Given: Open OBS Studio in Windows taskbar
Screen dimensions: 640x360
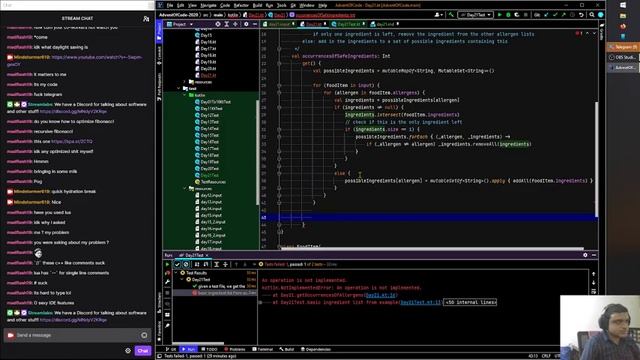Looking at the screenshot, I should pyautogui.click(x=622, y=58).
